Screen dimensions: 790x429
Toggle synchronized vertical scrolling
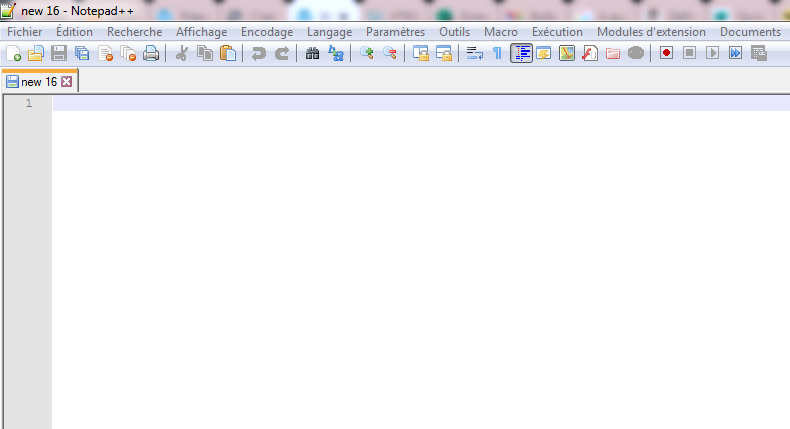coord(420,53)
